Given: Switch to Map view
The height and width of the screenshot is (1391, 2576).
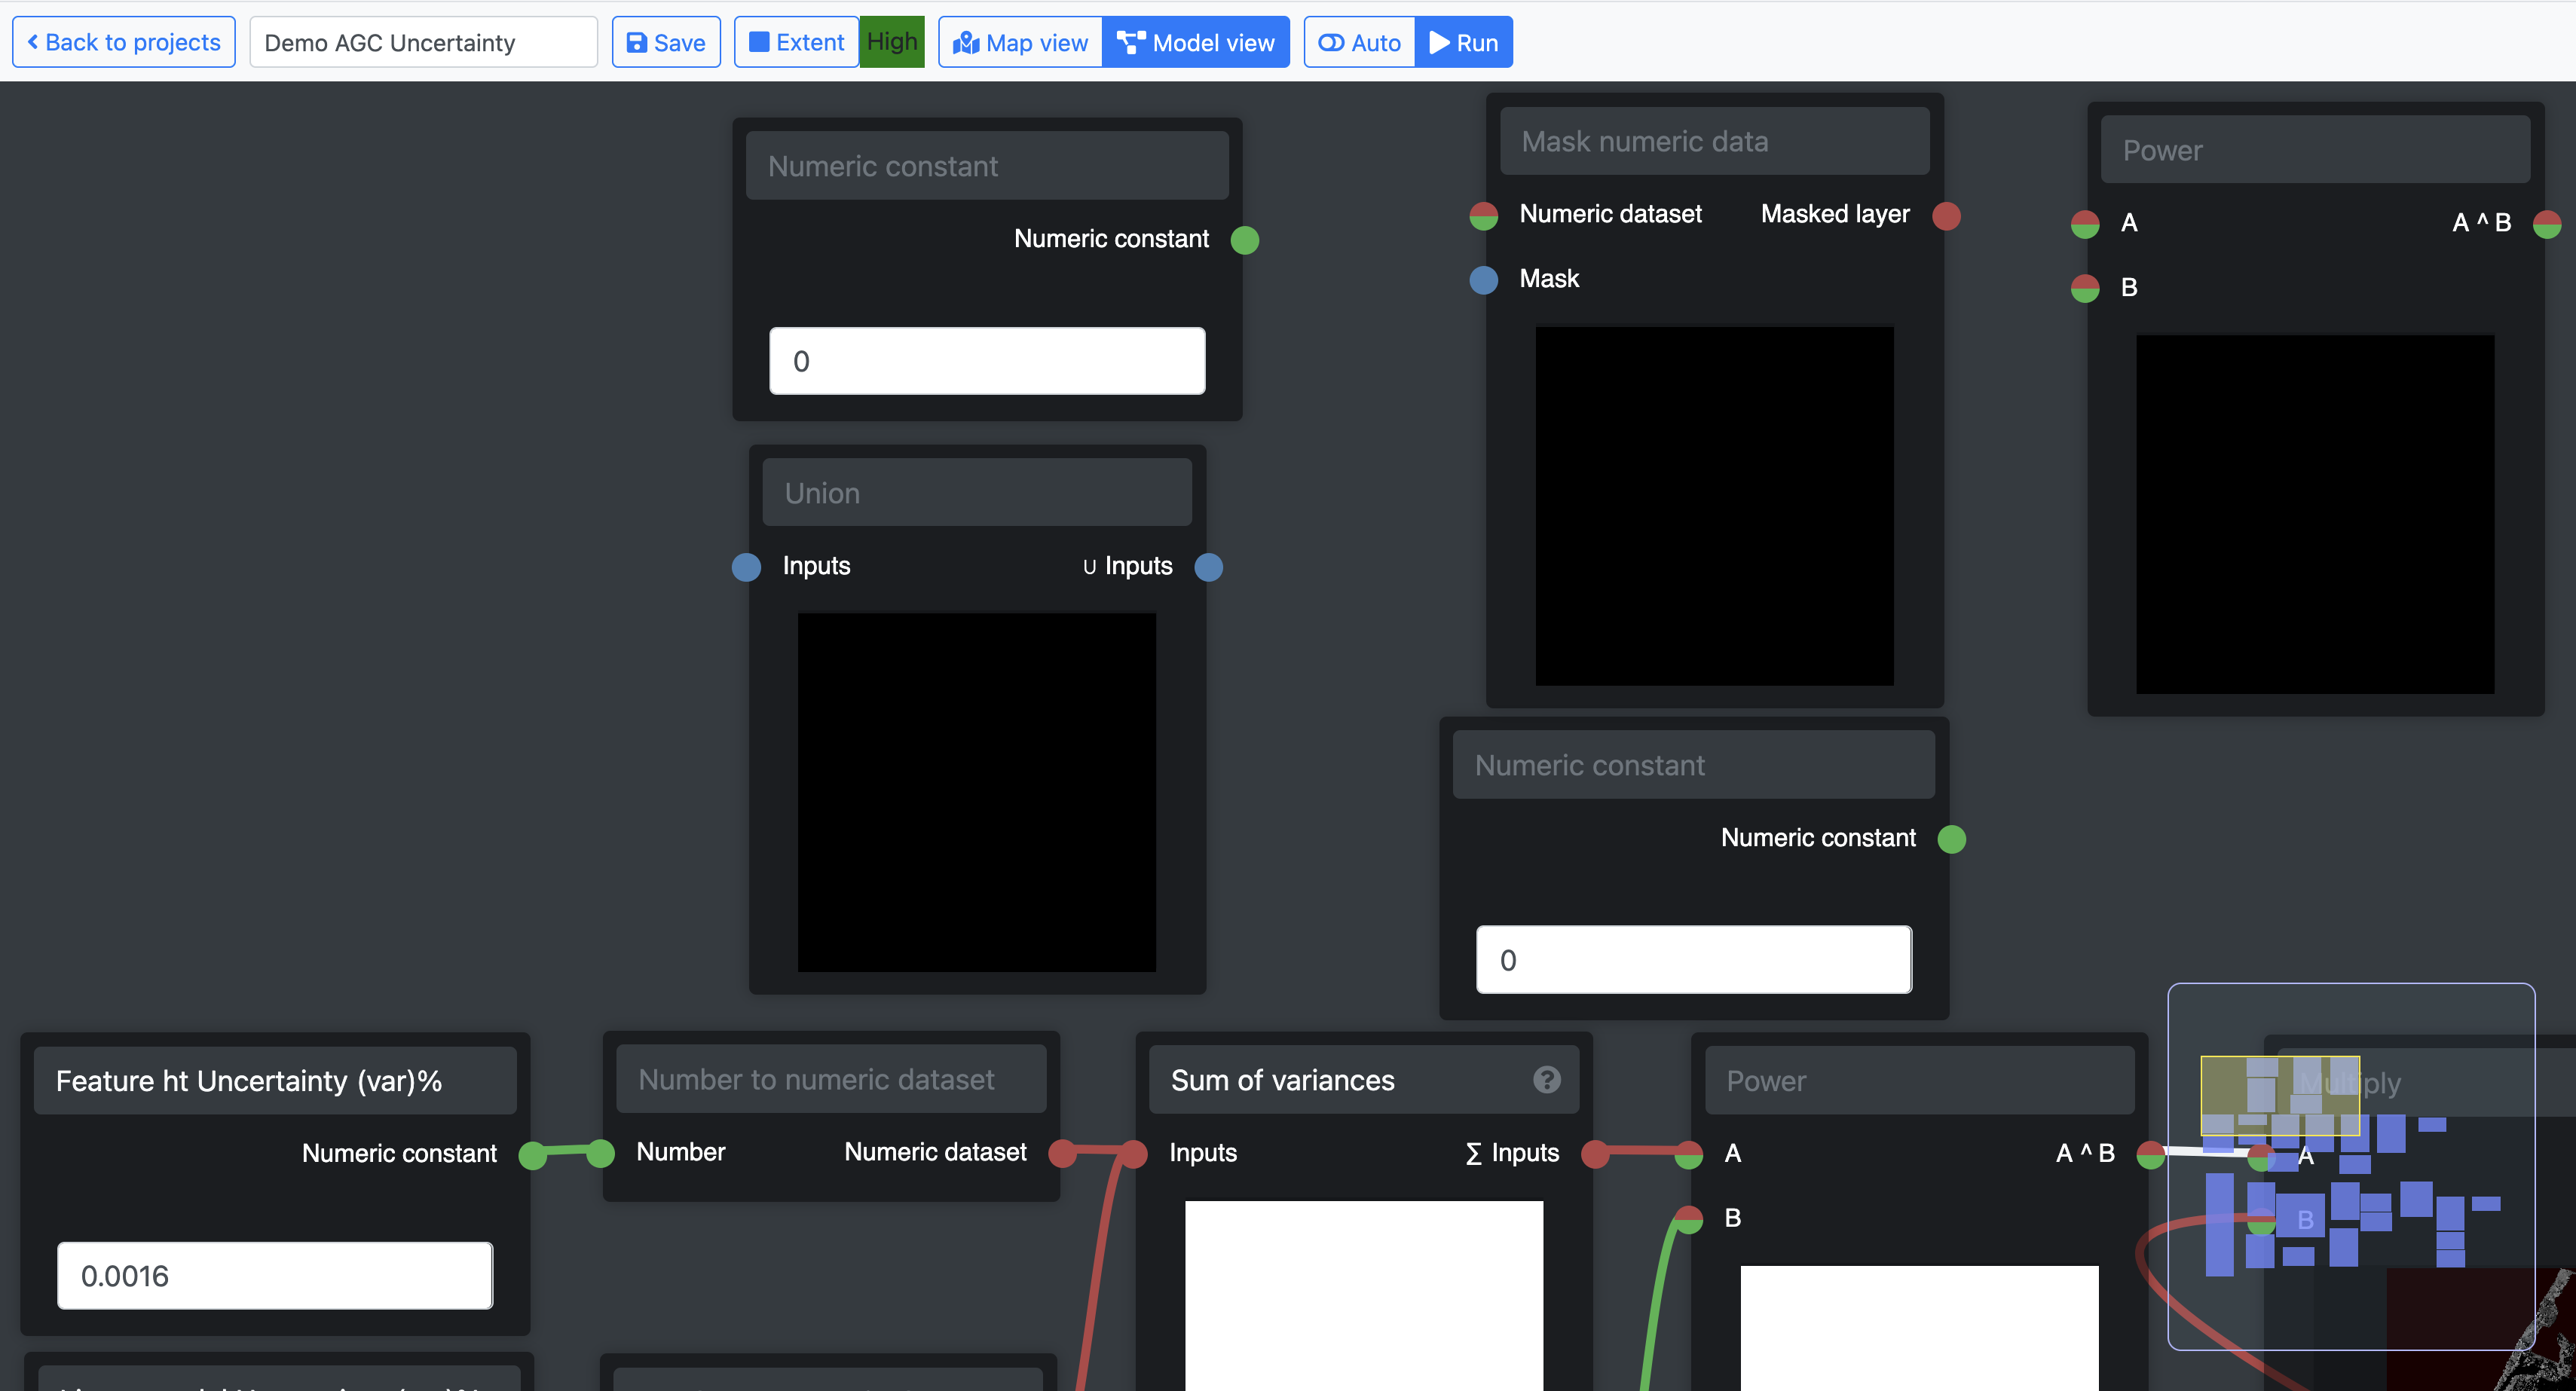Looking at the screenshot, I should 1020,42.
